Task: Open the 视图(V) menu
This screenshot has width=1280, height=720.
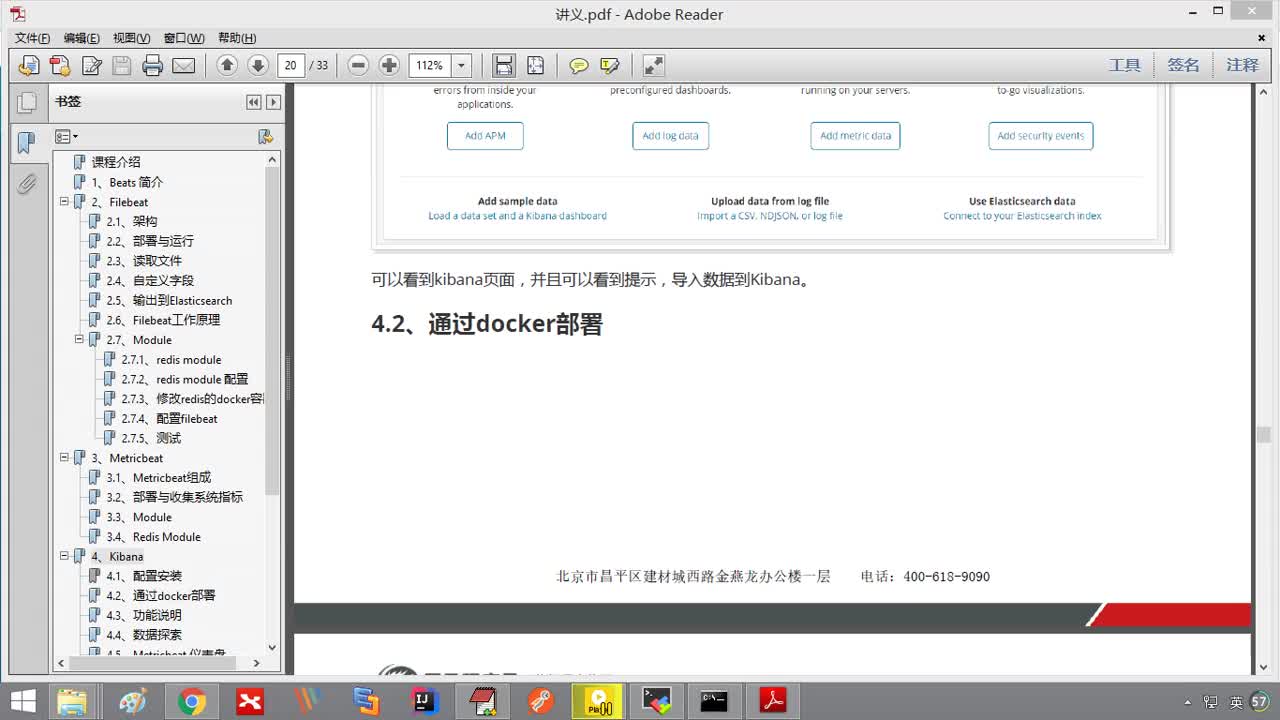Action: 131,38
